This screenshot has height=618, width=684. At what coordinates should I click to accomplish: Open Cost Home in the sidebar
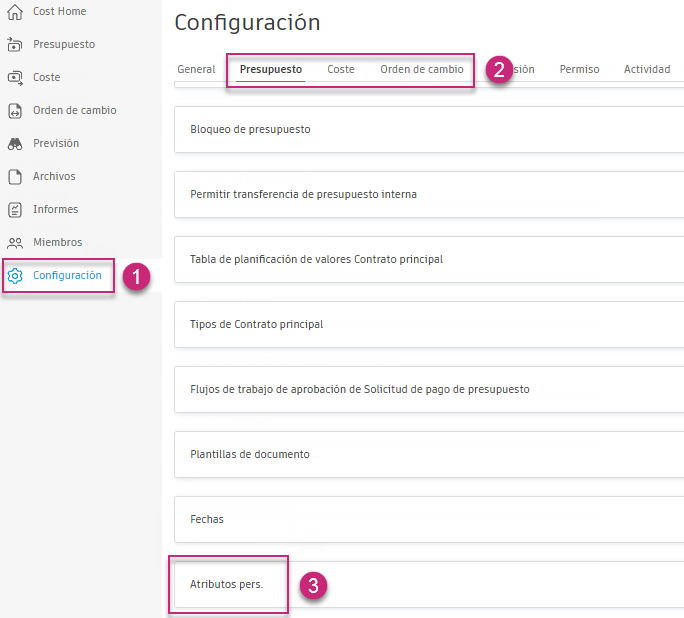pyautogui.click(x=60, y=11)
